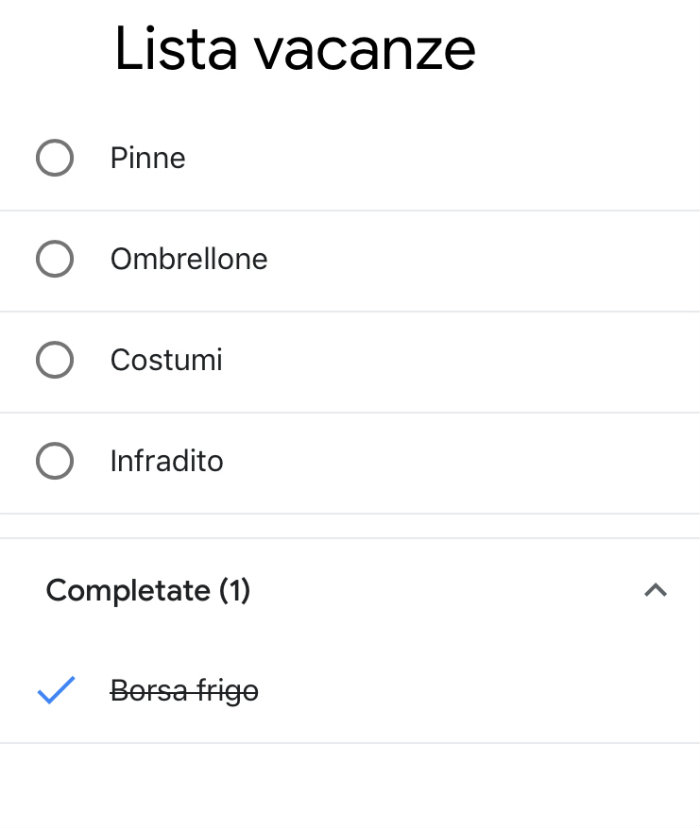
Task: Click the Completate (1) header label
Action: 148,590
